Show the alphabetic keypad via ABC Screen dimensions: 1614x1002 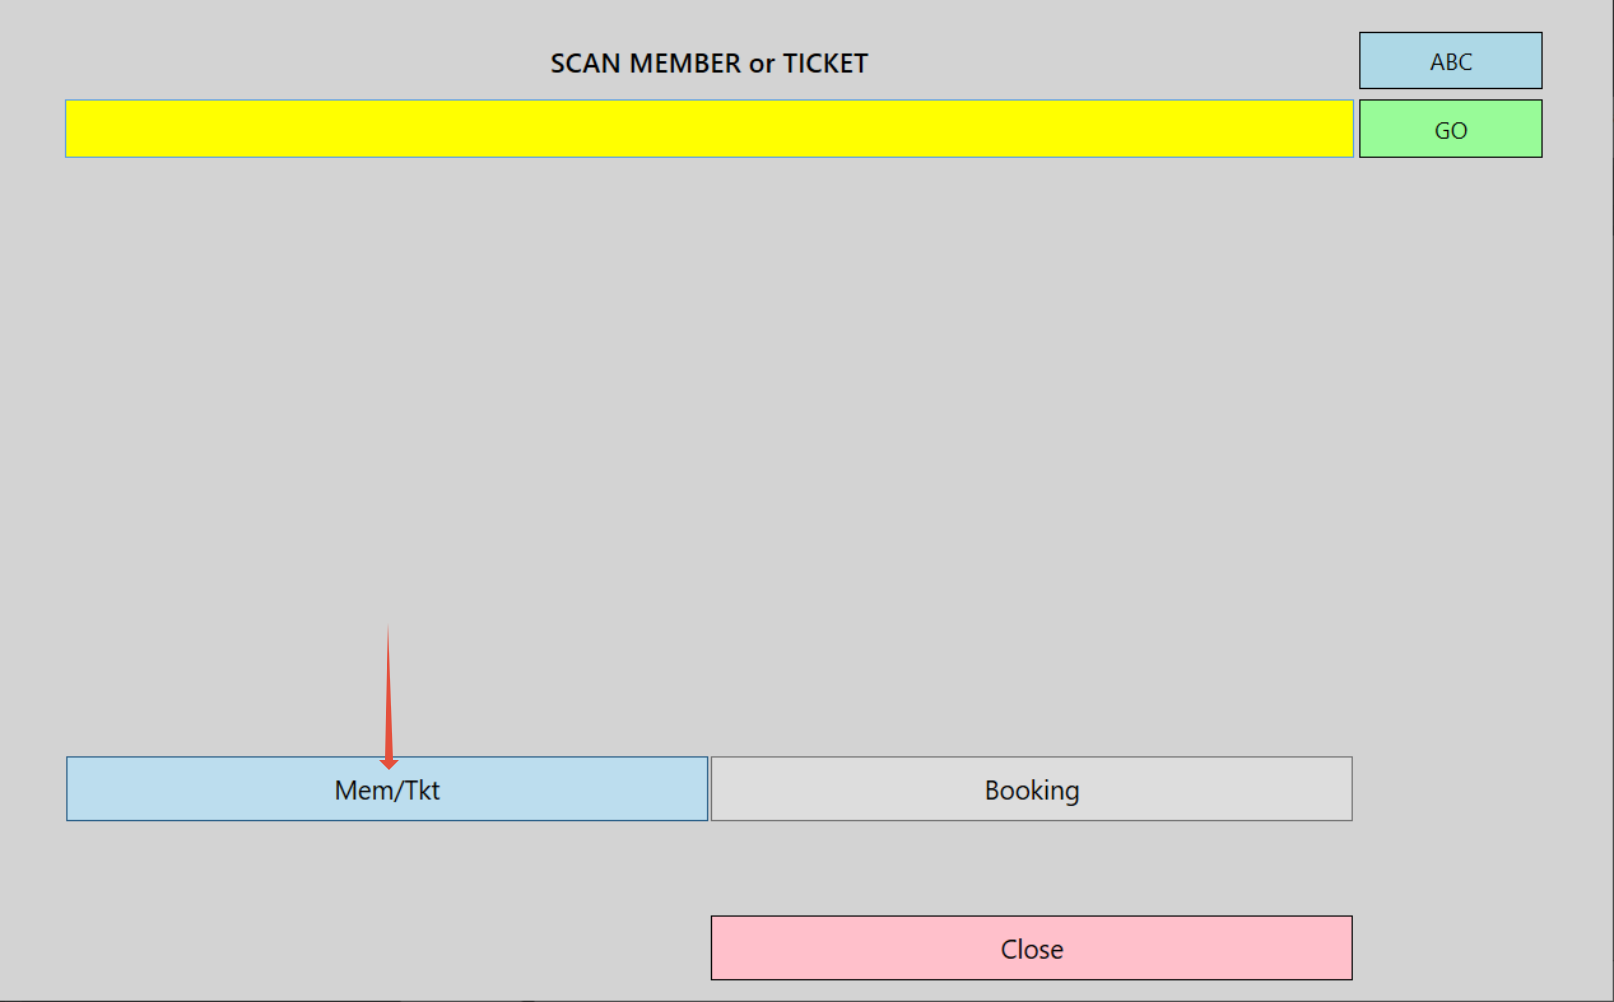[x=1450, y=61]
